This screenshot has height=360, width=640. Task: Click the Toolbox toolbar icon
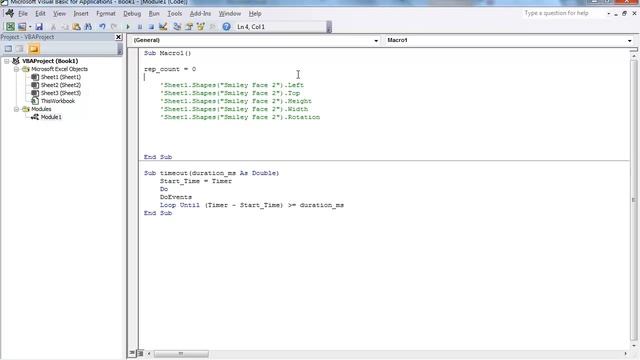coord(212,27)
